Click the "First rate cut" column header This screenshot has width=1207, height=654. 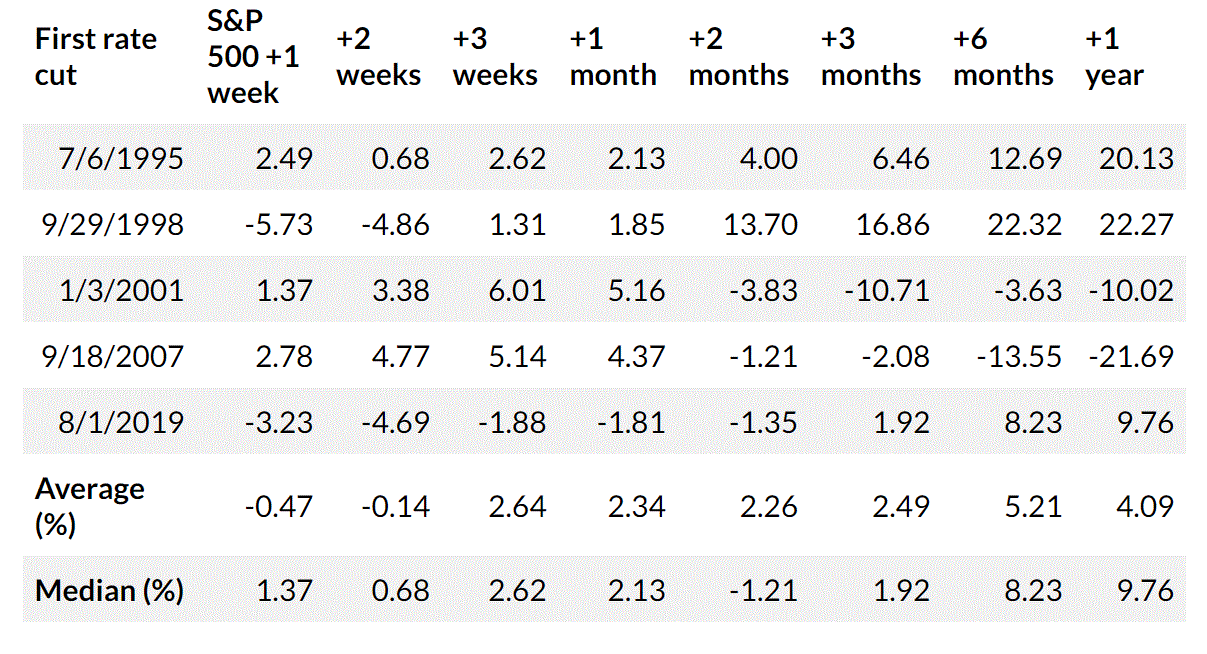point(96,57)
